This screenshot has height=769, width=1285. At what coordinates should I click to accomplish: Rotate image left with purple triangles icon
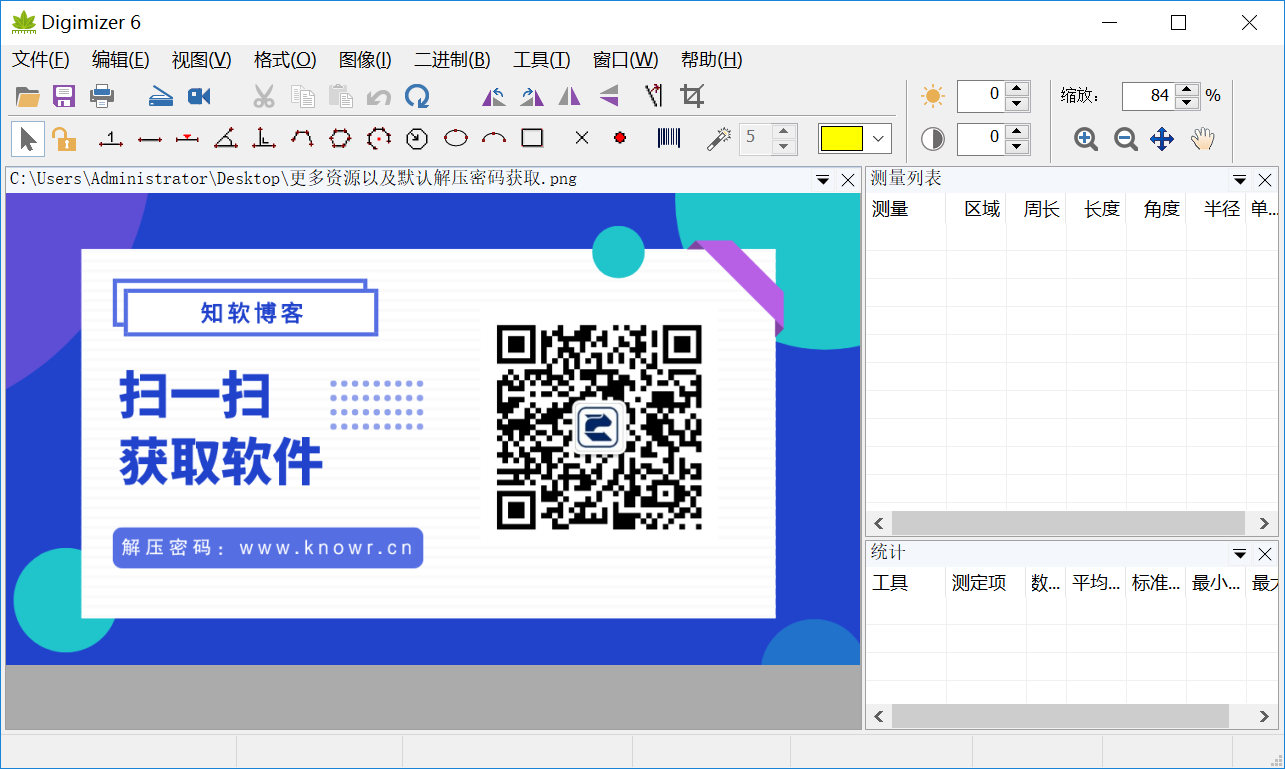coord(494,97)
